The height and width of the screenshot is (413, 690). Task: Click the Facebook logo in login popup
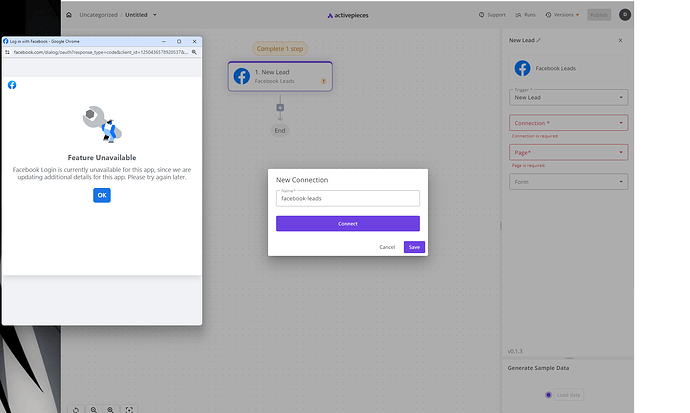pos(12,85)
